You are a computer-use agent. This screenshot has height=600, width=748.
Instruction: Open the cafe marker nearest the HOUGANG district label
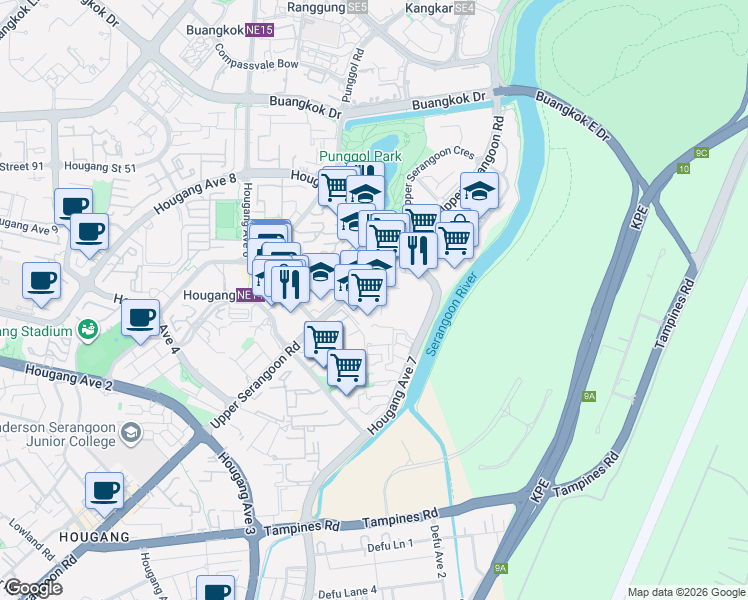[x=104, y=492]
